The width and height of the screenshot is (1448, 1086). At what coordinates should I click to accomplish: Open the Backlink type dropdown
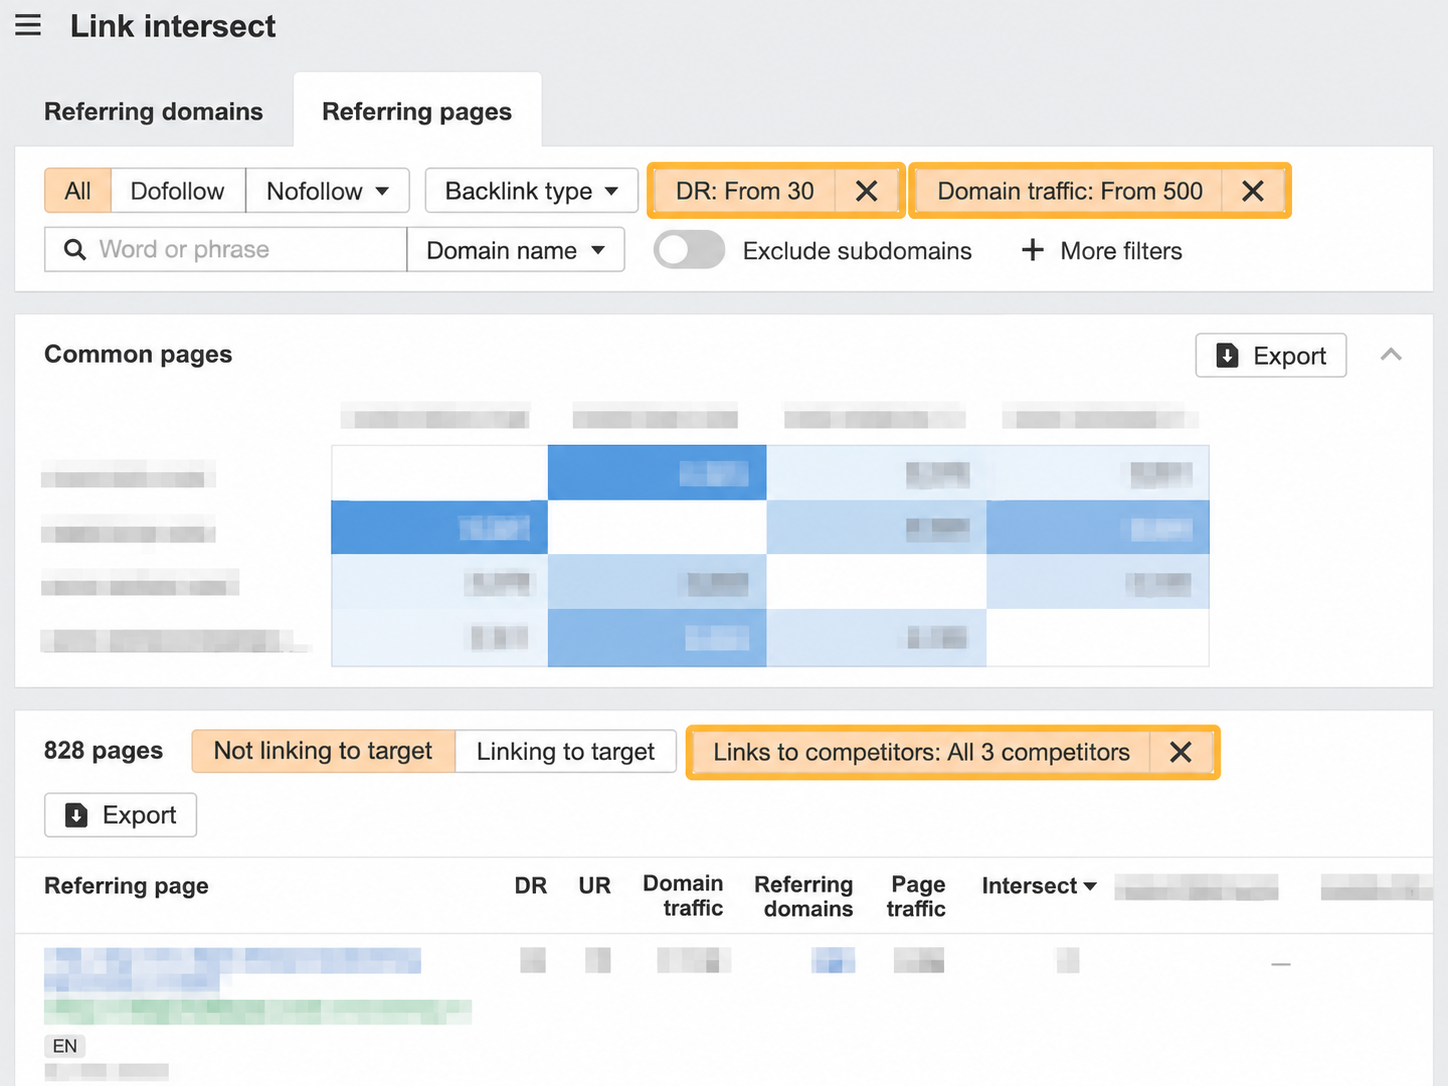pyautogui.click(x=531, y=190)
